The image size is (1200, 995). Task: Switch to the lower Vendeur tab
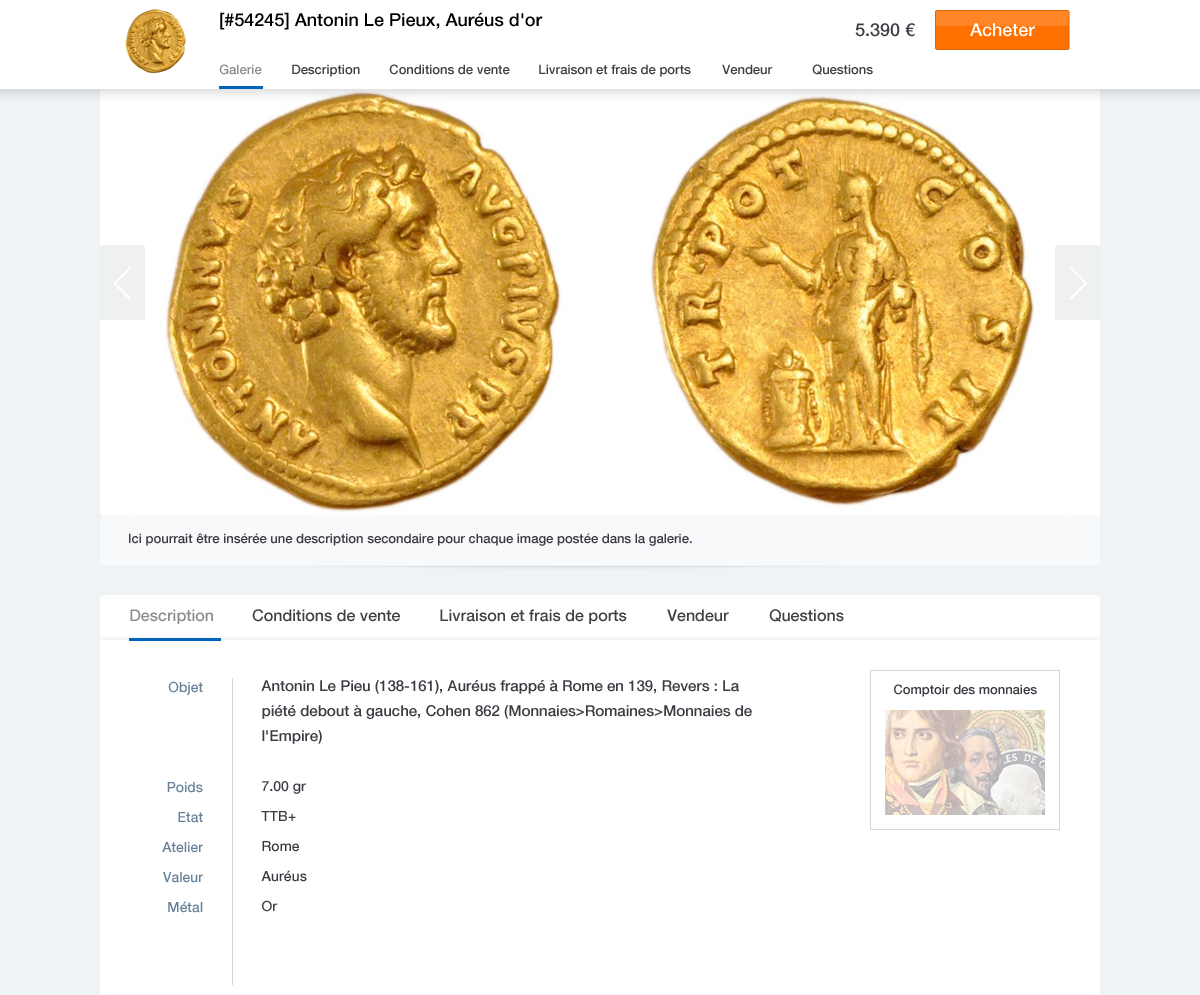tap(698, 616)
